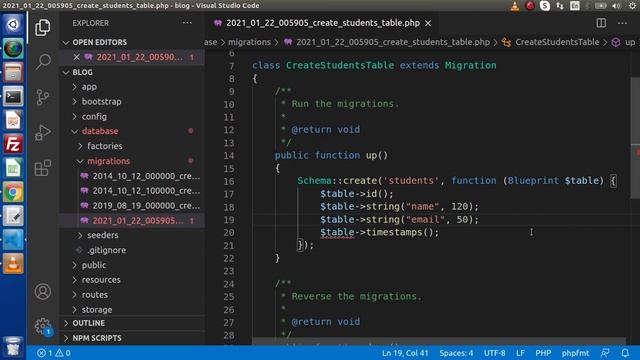Open Explorer Views and More Actions ellipsis
The width and height of the screenshot is (640, 360).
(x=187, y=23)
